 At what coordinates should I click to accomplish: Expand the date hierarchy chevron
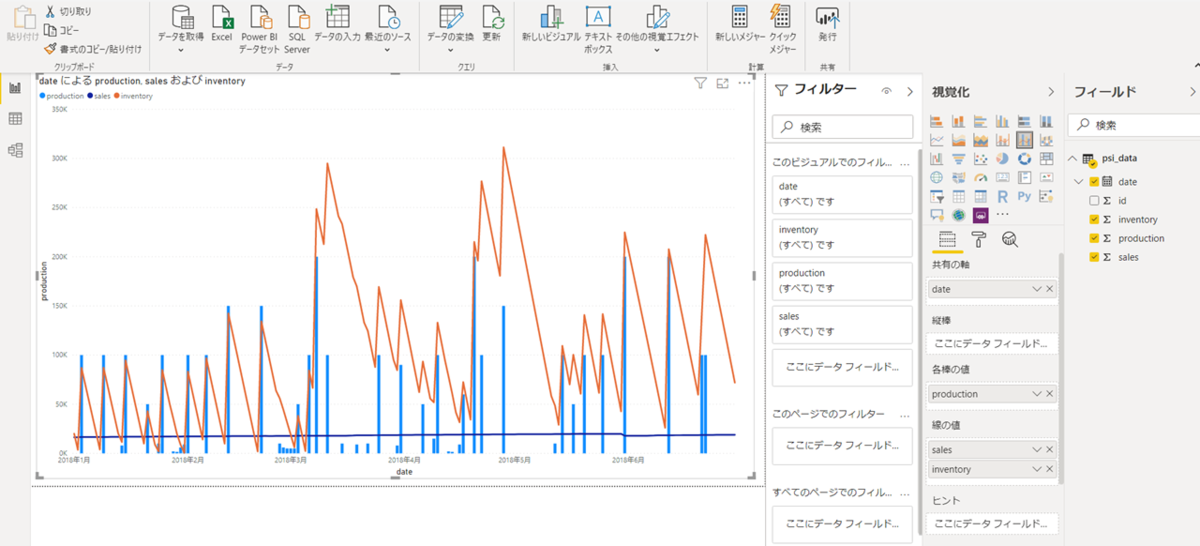[1080, 181]
